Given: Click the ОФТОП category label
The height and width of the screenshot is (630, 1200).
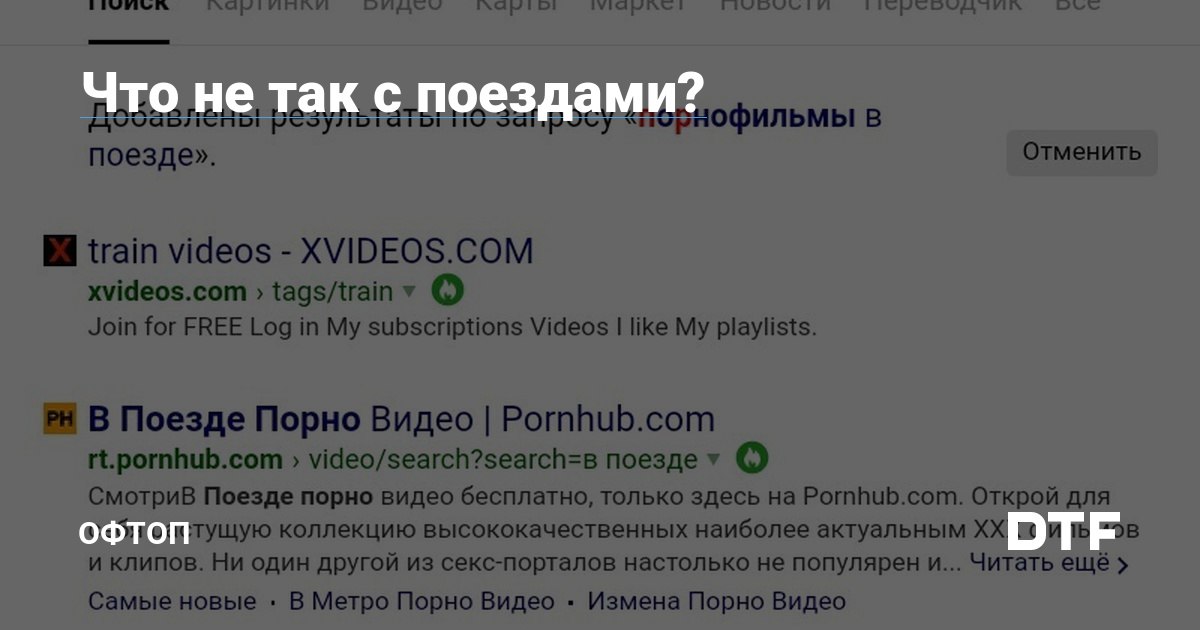Looking at the screenshot, I should [134, 532].
